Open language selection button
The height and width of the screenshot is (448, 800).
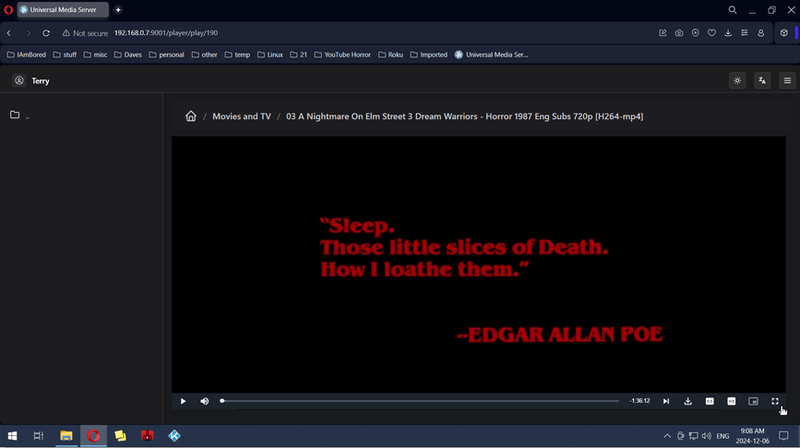762,81
